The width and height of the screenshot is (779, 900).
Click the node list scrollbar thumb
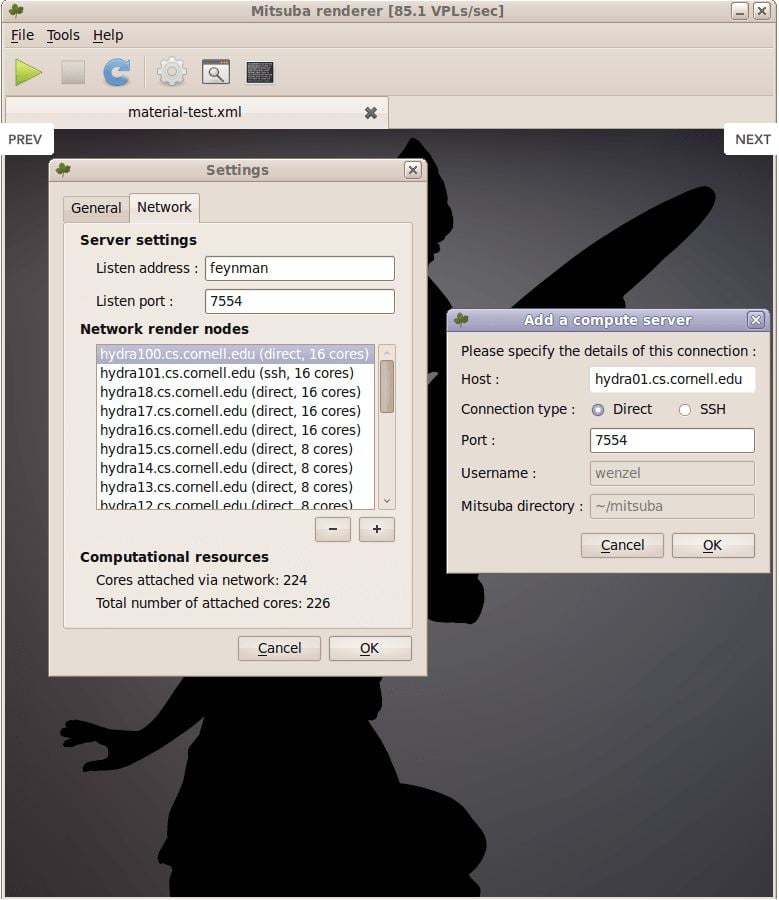coord(387,386)
